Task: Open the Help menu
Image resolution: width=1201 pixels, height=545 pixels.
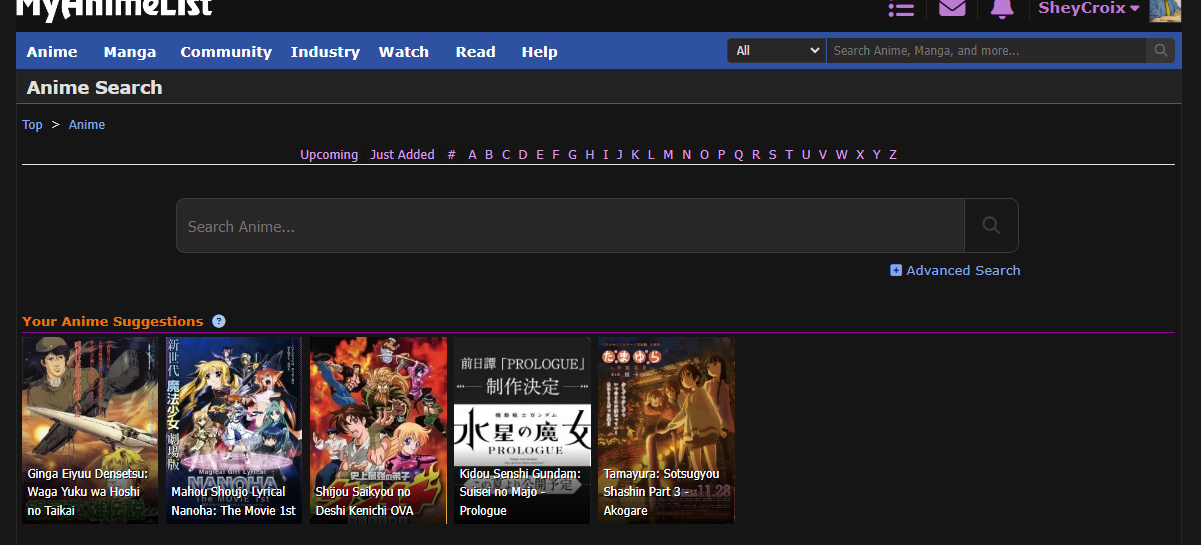Action: point(540,52)
